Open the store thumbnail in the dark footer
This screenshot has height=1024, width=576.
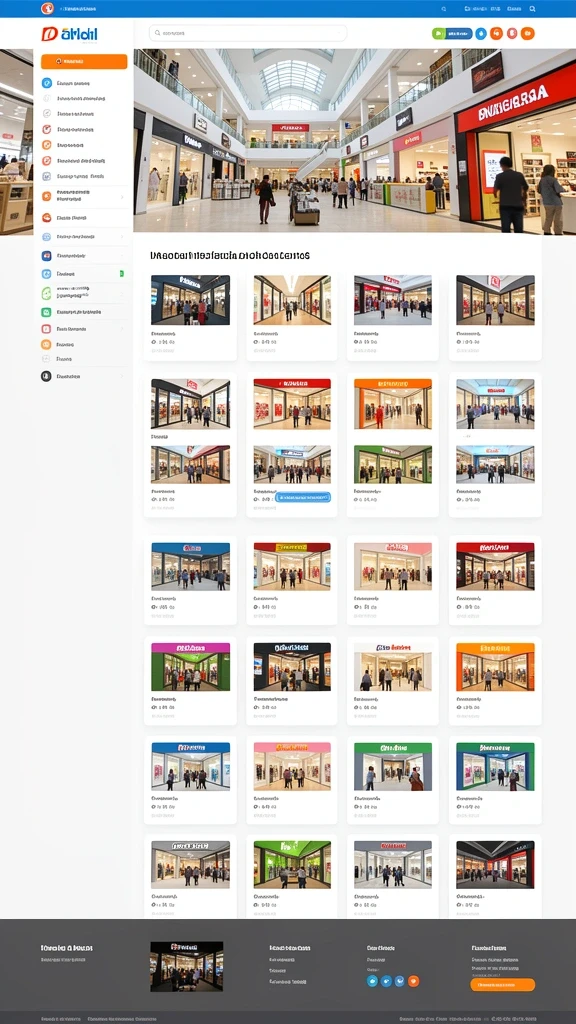click(187, 967)
